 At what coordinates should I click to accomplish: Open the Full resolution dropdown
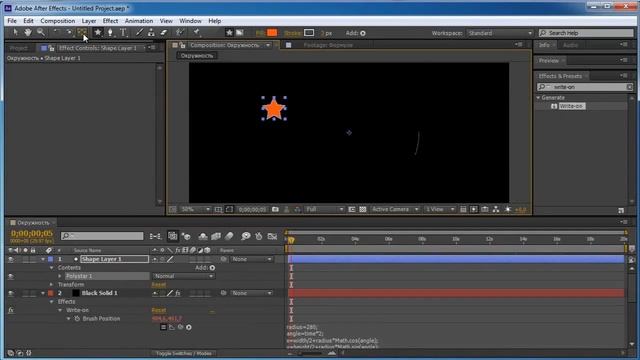pyautogui.click(x=324, y=209)
